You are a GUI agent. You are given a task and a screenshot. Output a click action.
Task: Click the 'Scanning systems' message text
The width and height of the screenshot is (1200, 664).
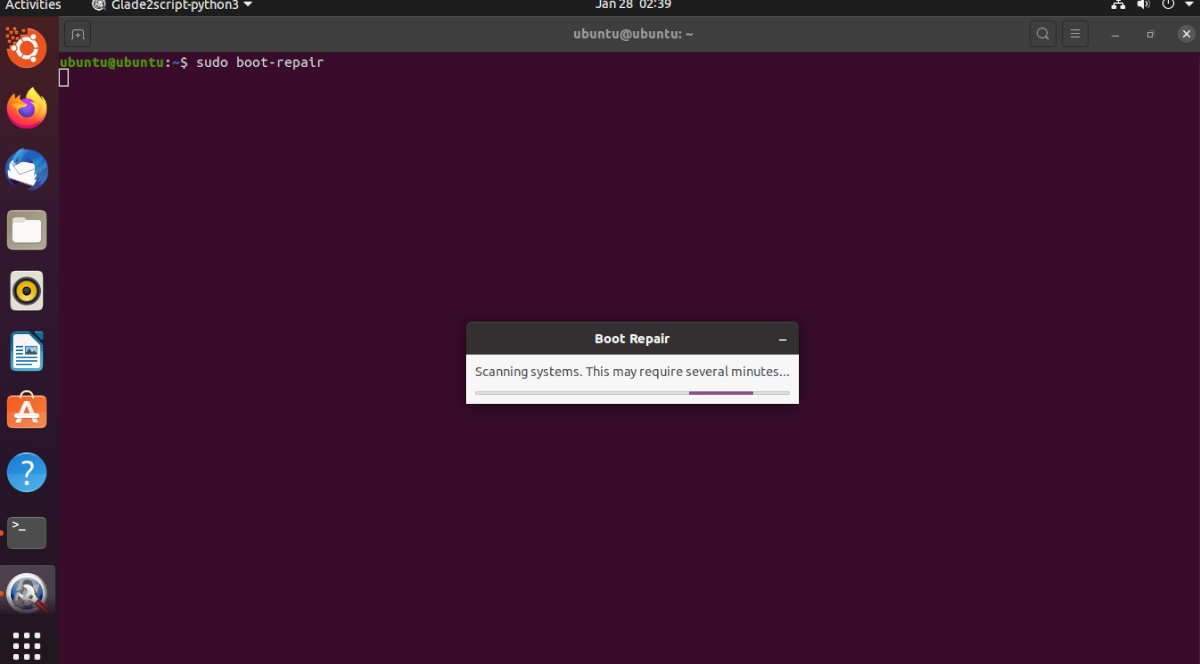tap(632, 371)
